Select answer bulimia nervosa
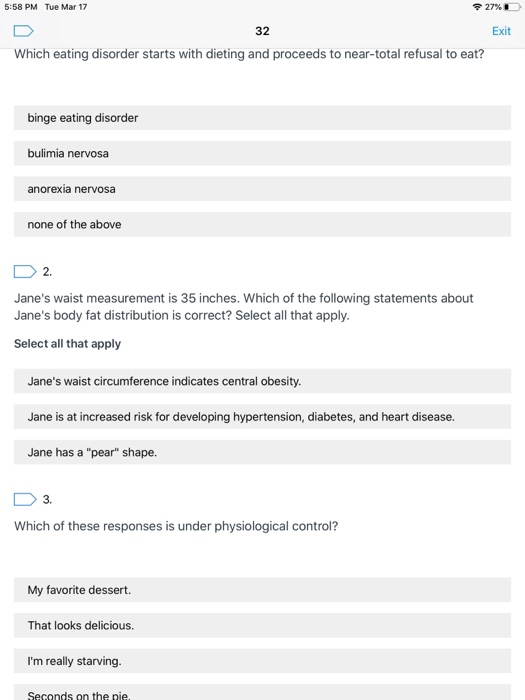Viewport: 525px width, 700px height. click(262, 153)
